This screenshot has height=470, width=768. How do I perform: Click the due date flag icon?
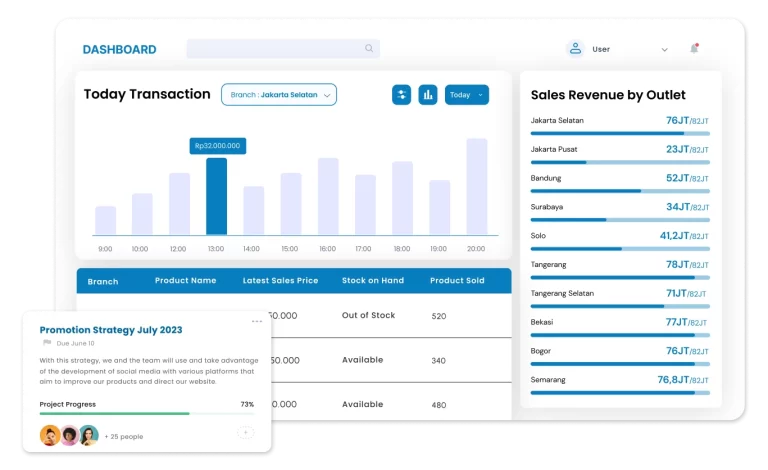47,343
